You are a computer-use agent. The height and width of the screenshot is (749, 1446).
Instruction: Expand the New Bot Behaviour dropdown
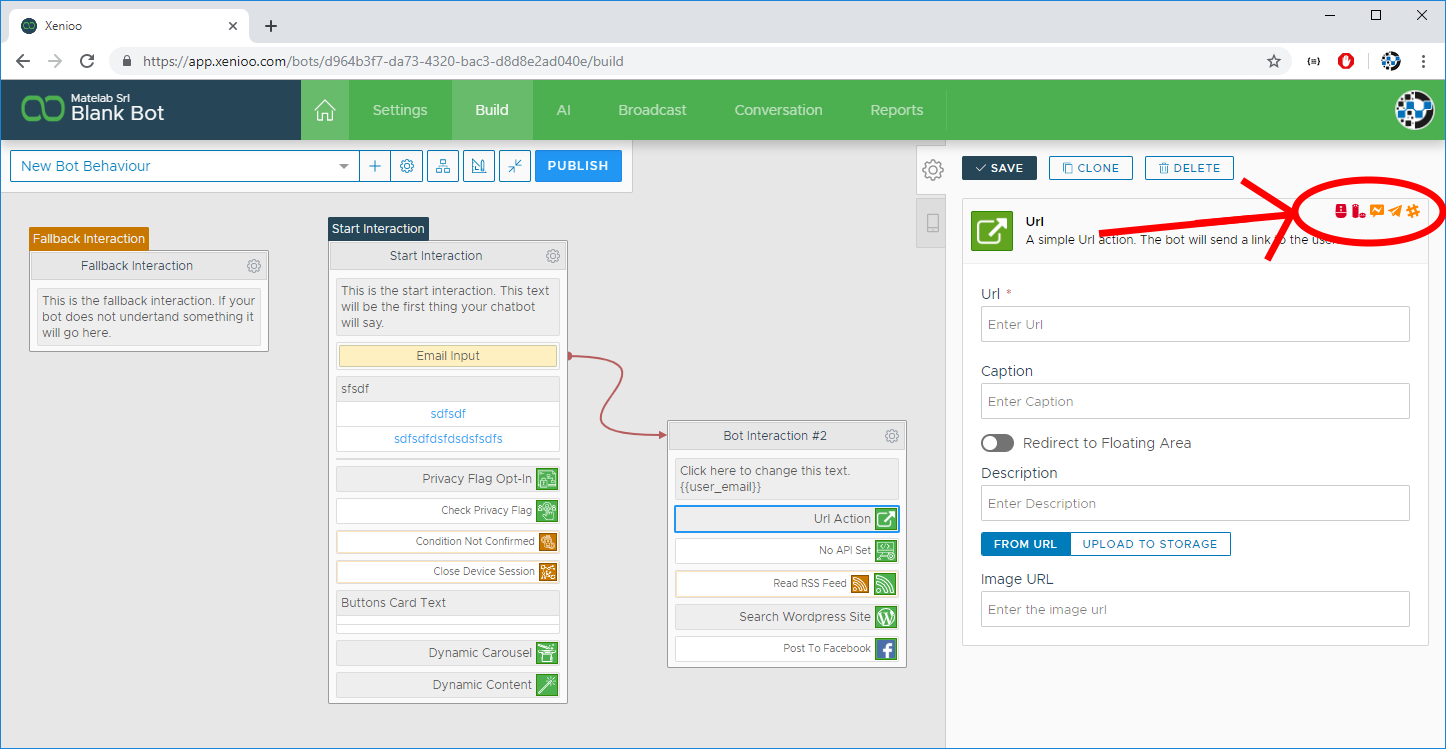pyautogui.click(x=344, y=166)
